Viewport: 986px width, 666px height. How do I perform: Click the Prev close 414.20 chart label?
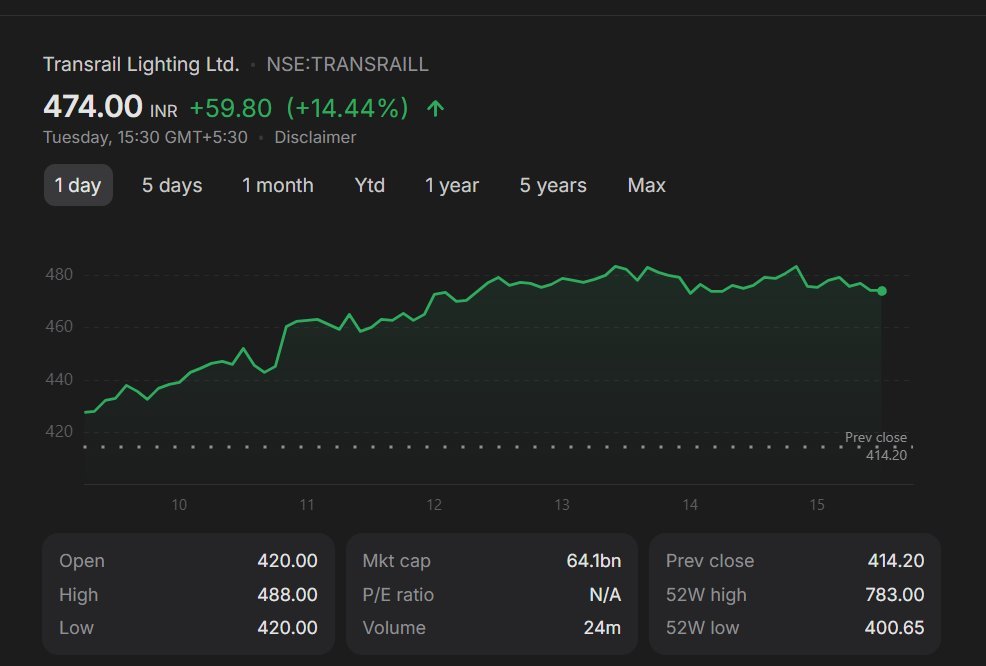[x=876, y=446]
